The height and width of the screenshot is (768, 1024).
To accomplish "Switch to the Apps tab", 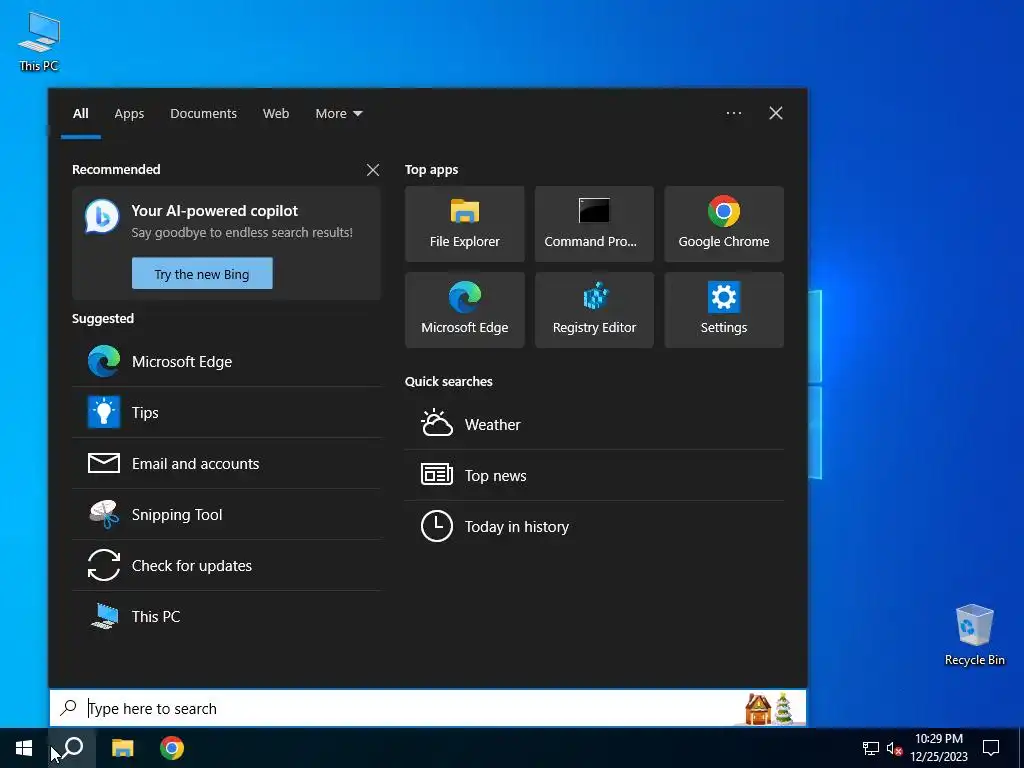I will point(129,114).
